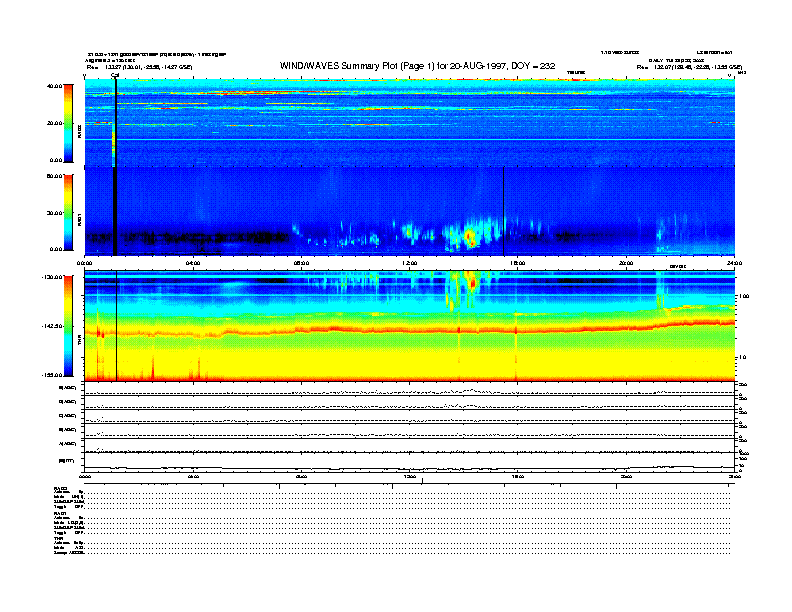Image resolution: width=792 pixels, height=612 pixels.
Task: Click the TNR color scale bar
Action: click(x=68, y=326)
